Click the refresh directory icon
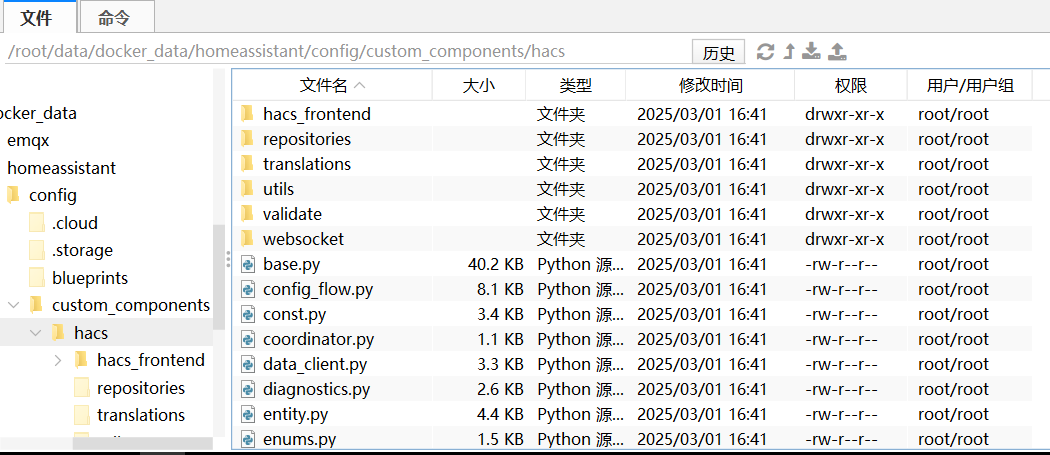This screenshot has height=455, width=1050. point(766,52)
